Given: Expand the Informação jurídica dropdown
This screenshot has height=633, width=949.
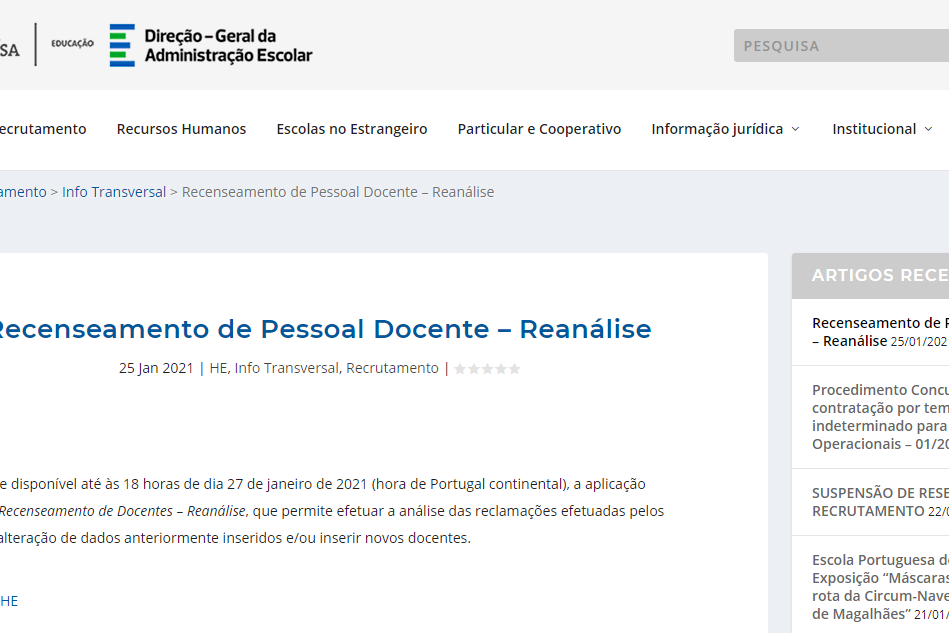Looking at the screenshot, I should (x=725, y=129).
